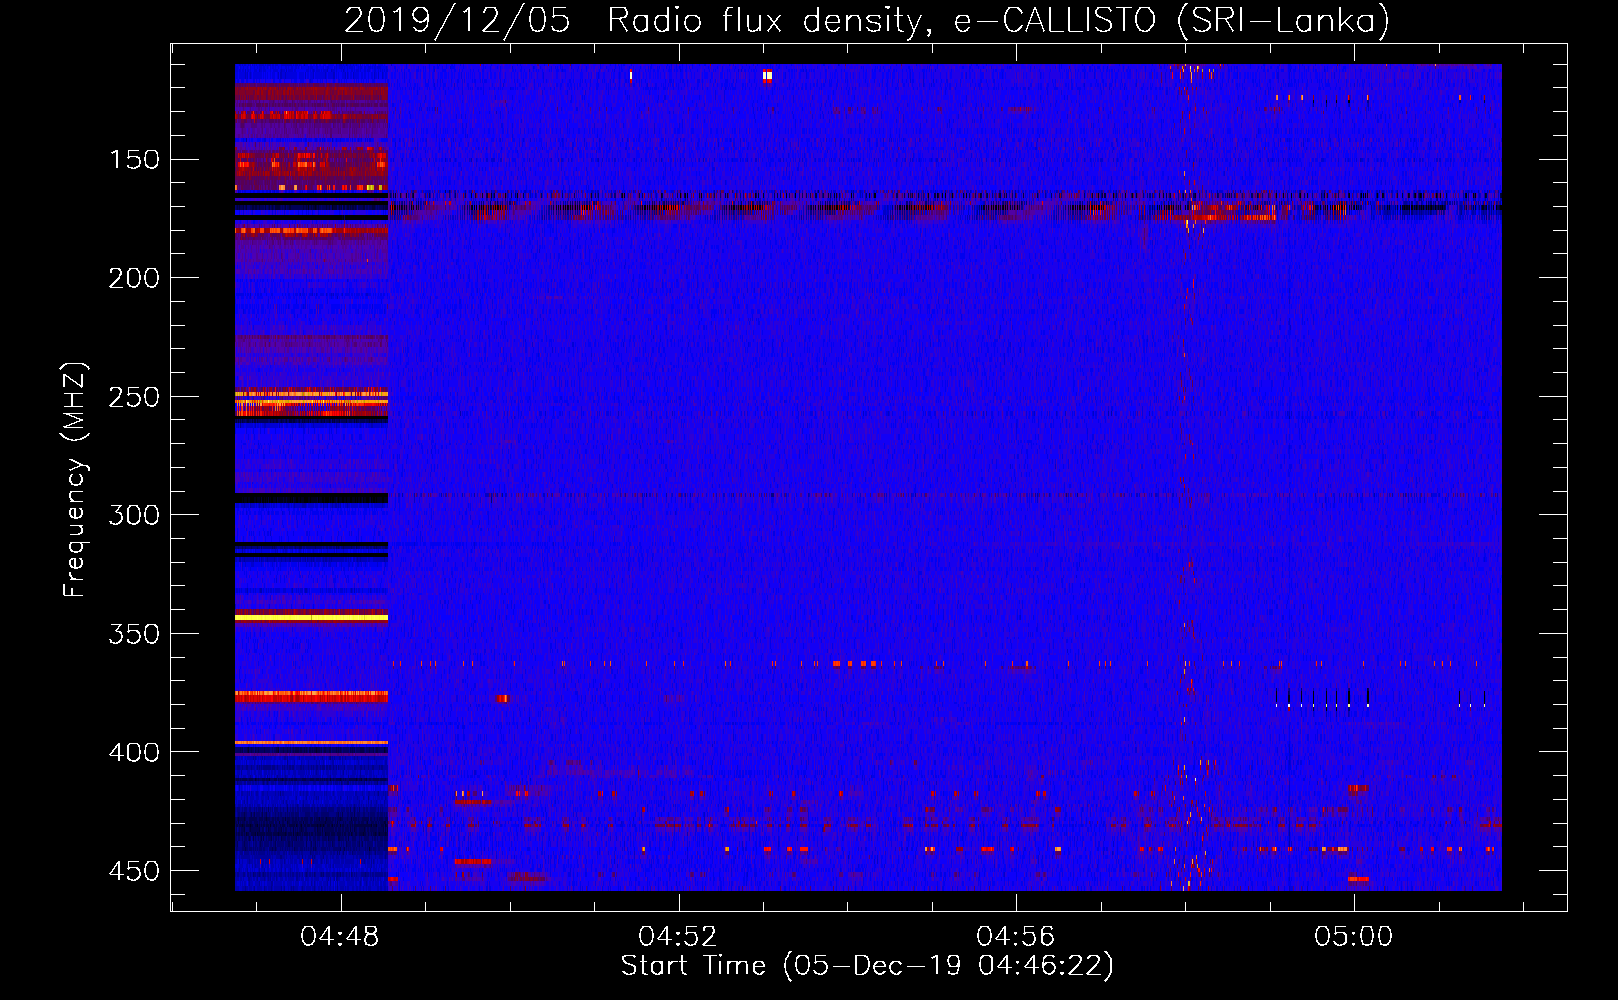The height and width of the screenshot is (1000, 1618).
Task: Select the 04:48 time tick label
Action: (x=340, y=936)
